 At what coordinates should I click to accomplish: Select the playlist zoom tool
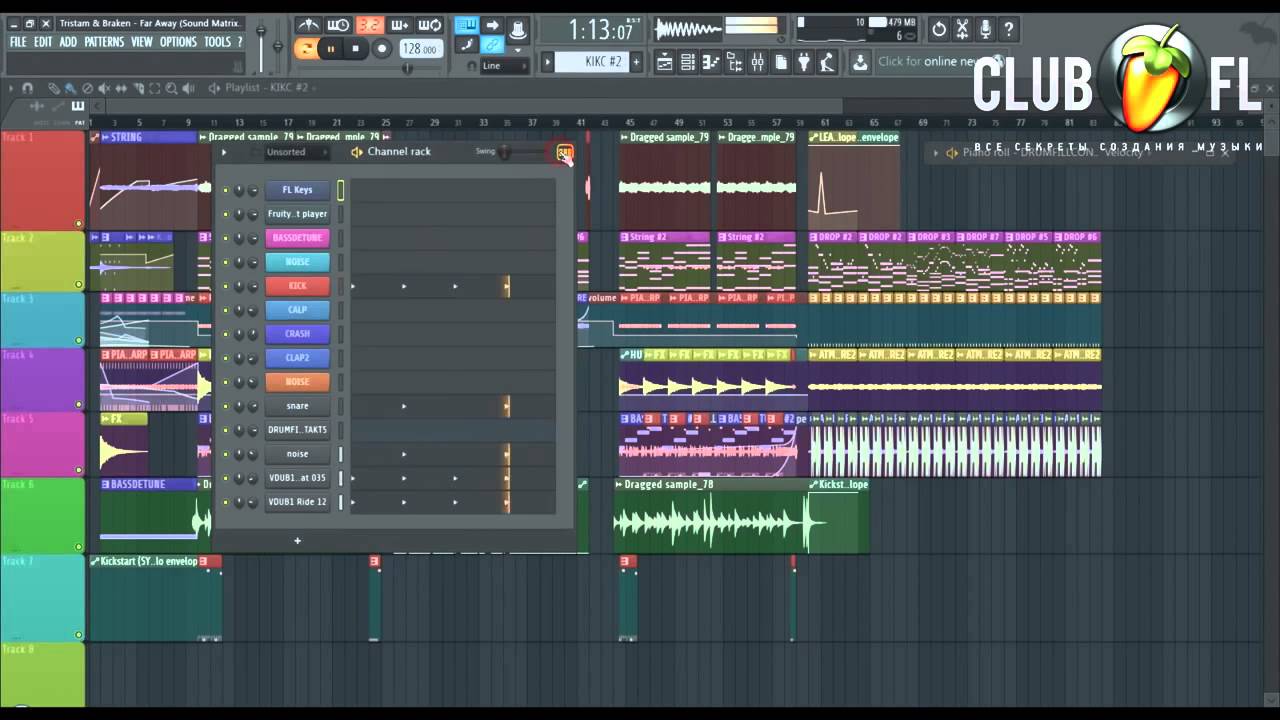pos(171,88)
